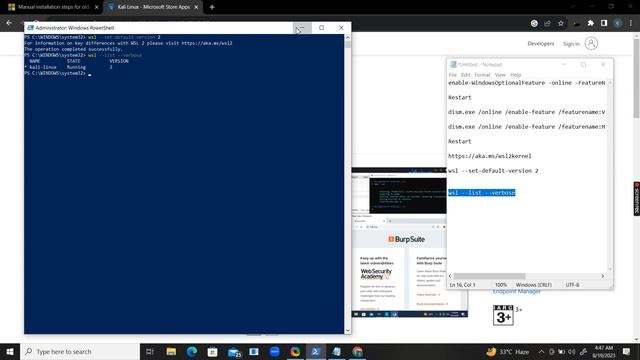
Task: Open the Windows Start menu
Action: tap(10, 351)
